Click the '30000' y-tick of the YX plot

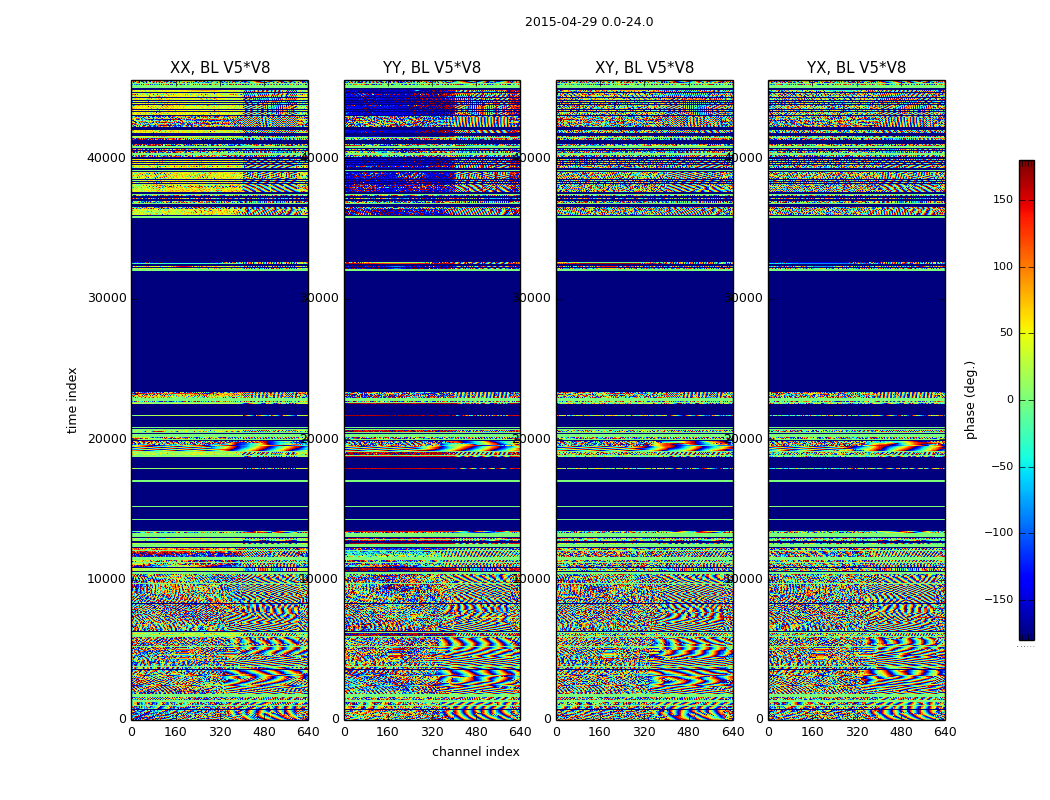point(744,298)
